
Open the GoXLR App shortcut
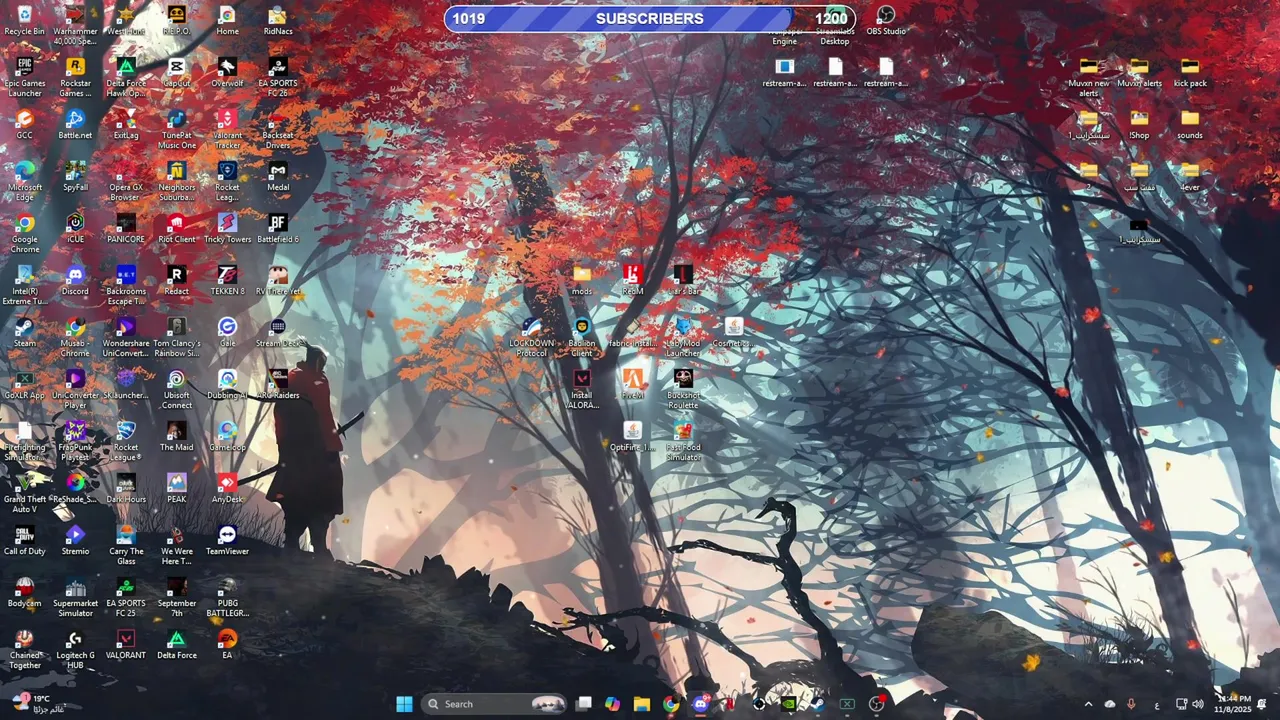point(24,384)
